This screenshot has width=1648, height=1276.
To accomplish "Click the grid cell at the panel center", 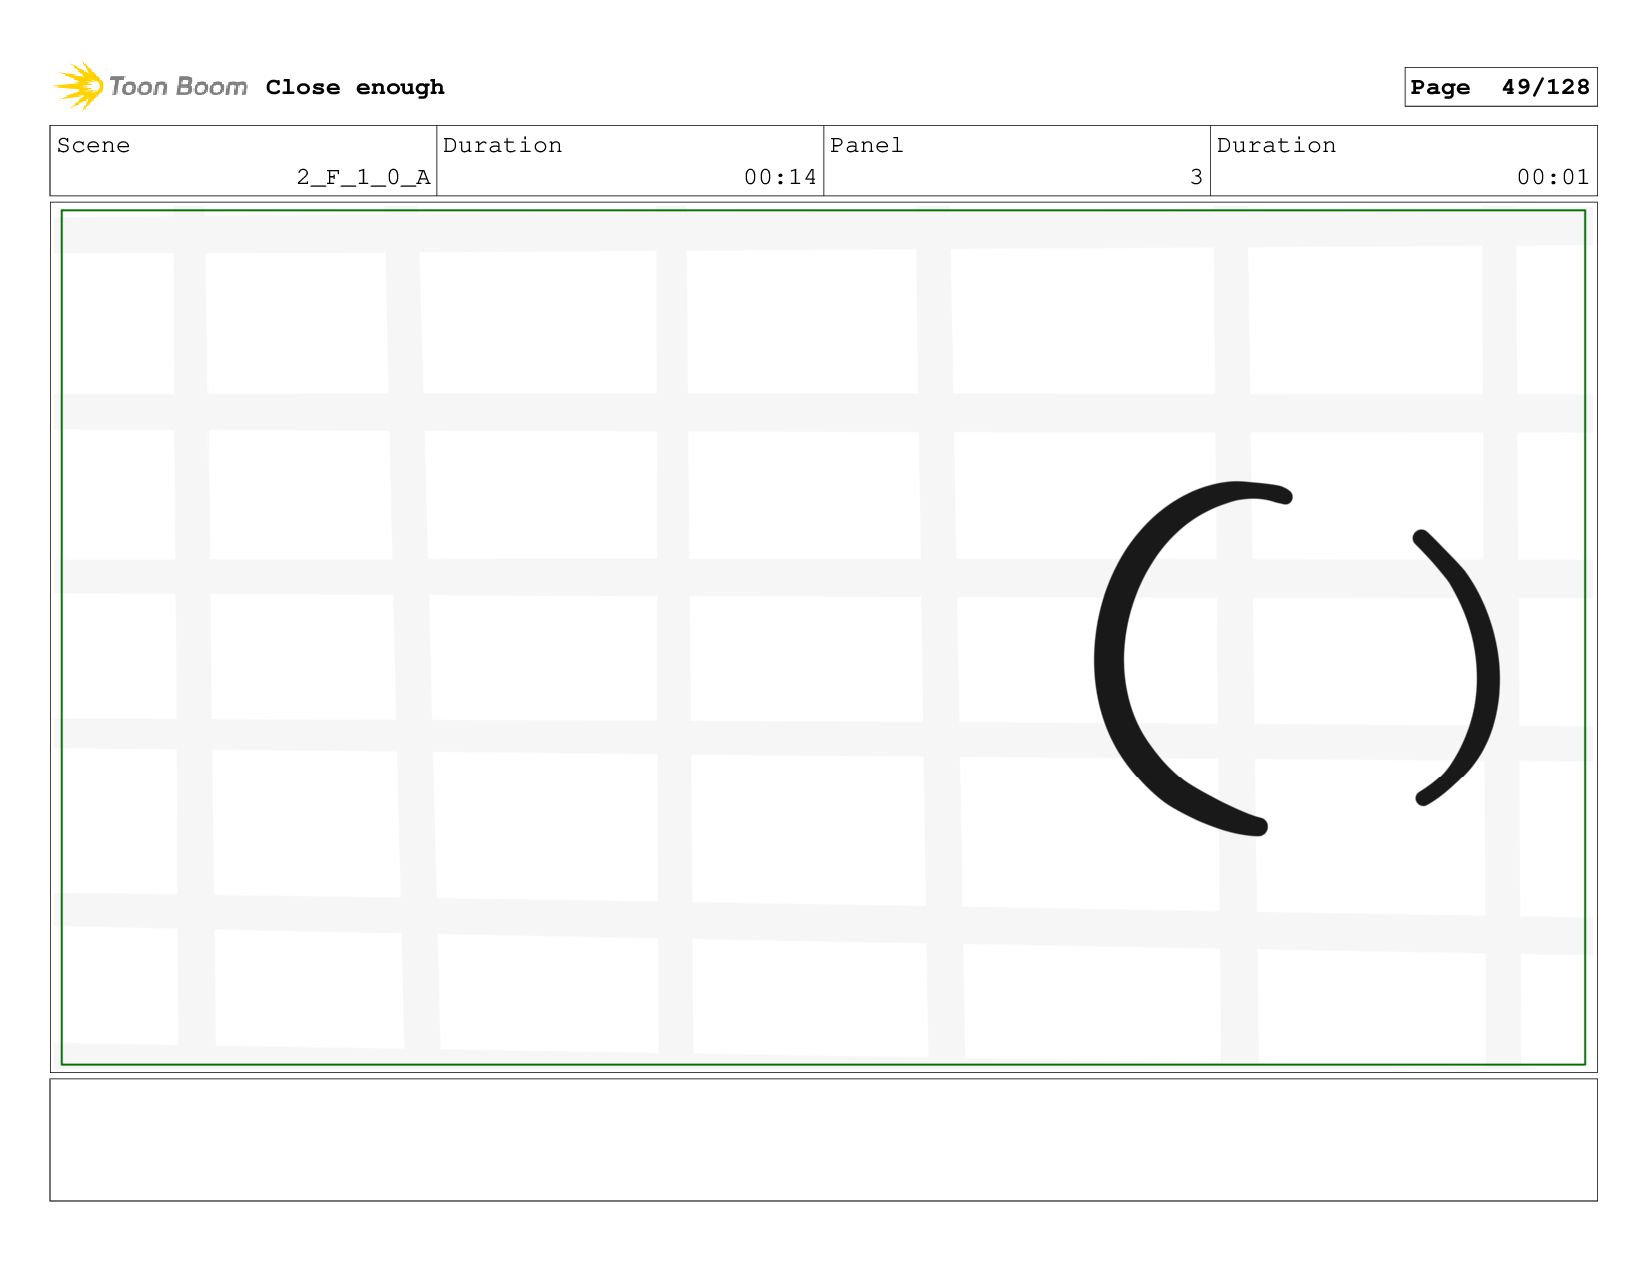I will (x=806, y=659).
